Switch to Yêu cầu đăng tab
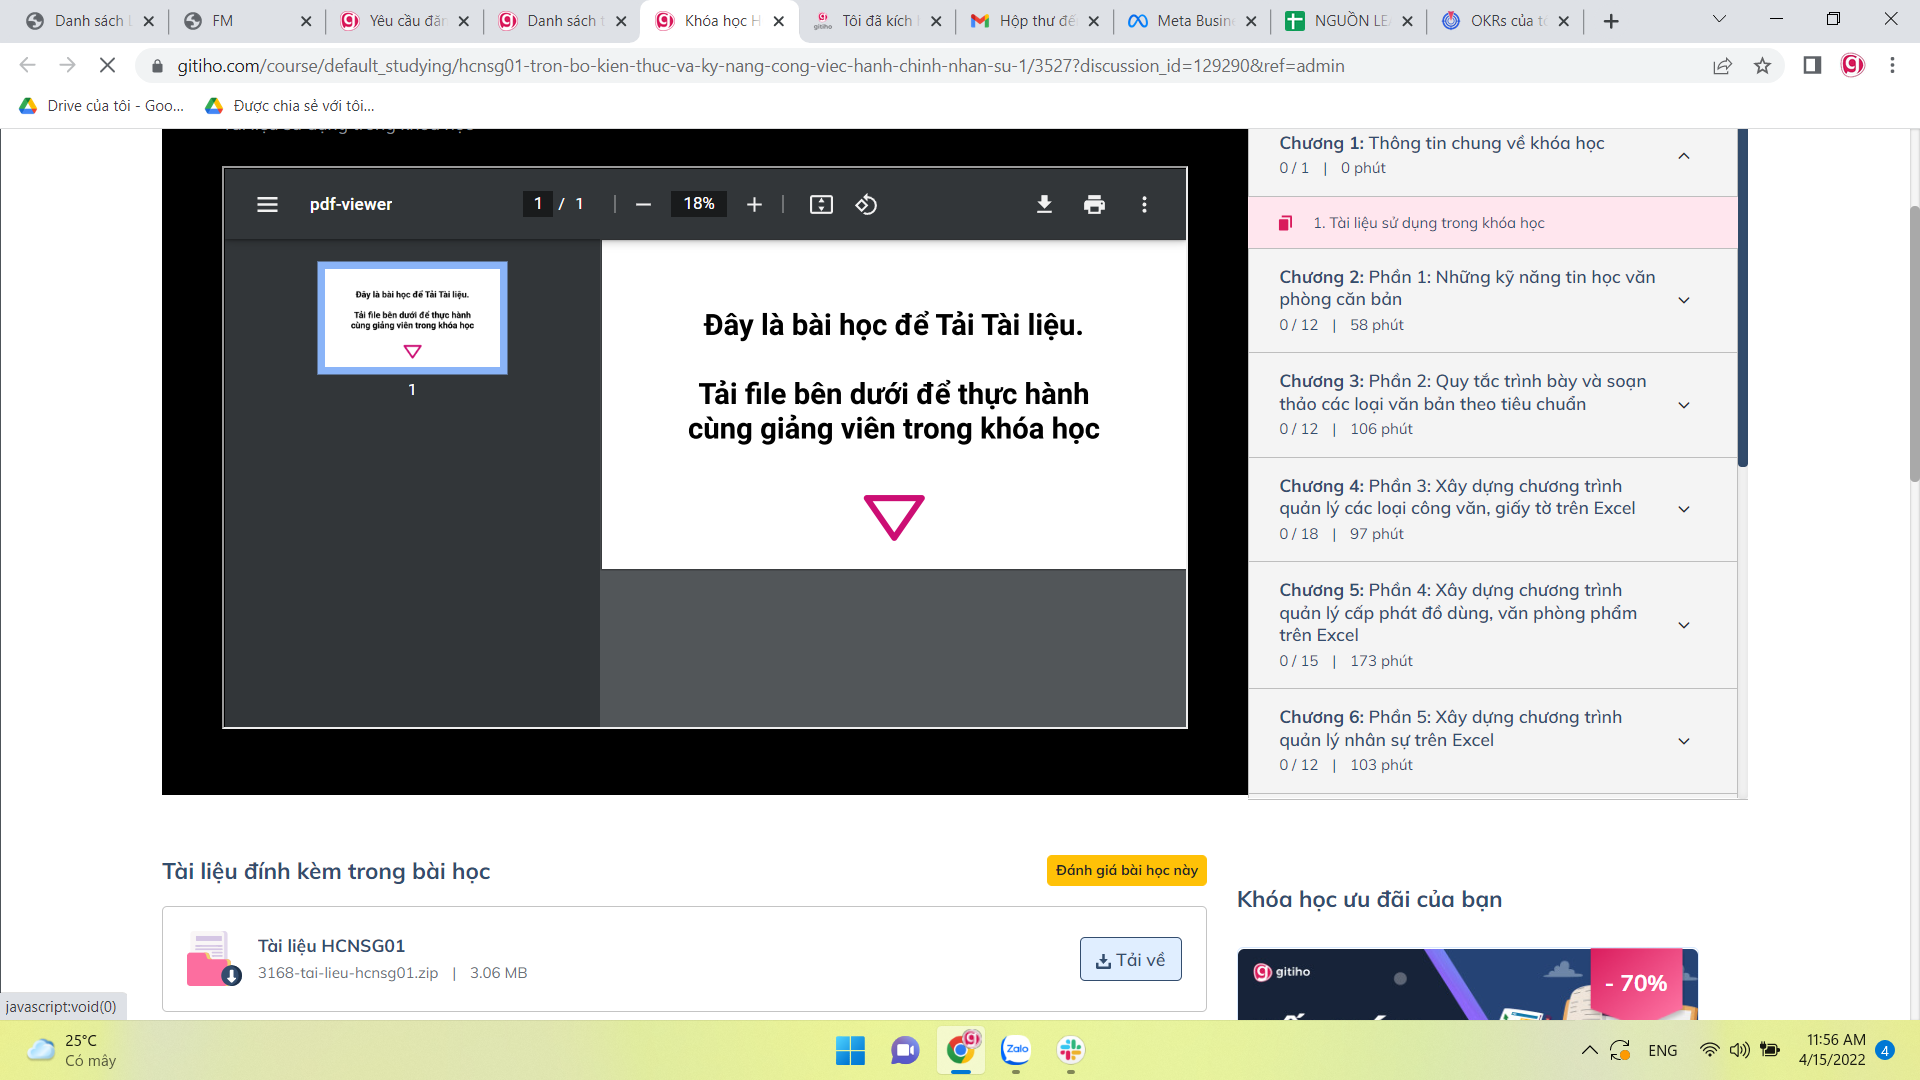 (x=405, y=21)
